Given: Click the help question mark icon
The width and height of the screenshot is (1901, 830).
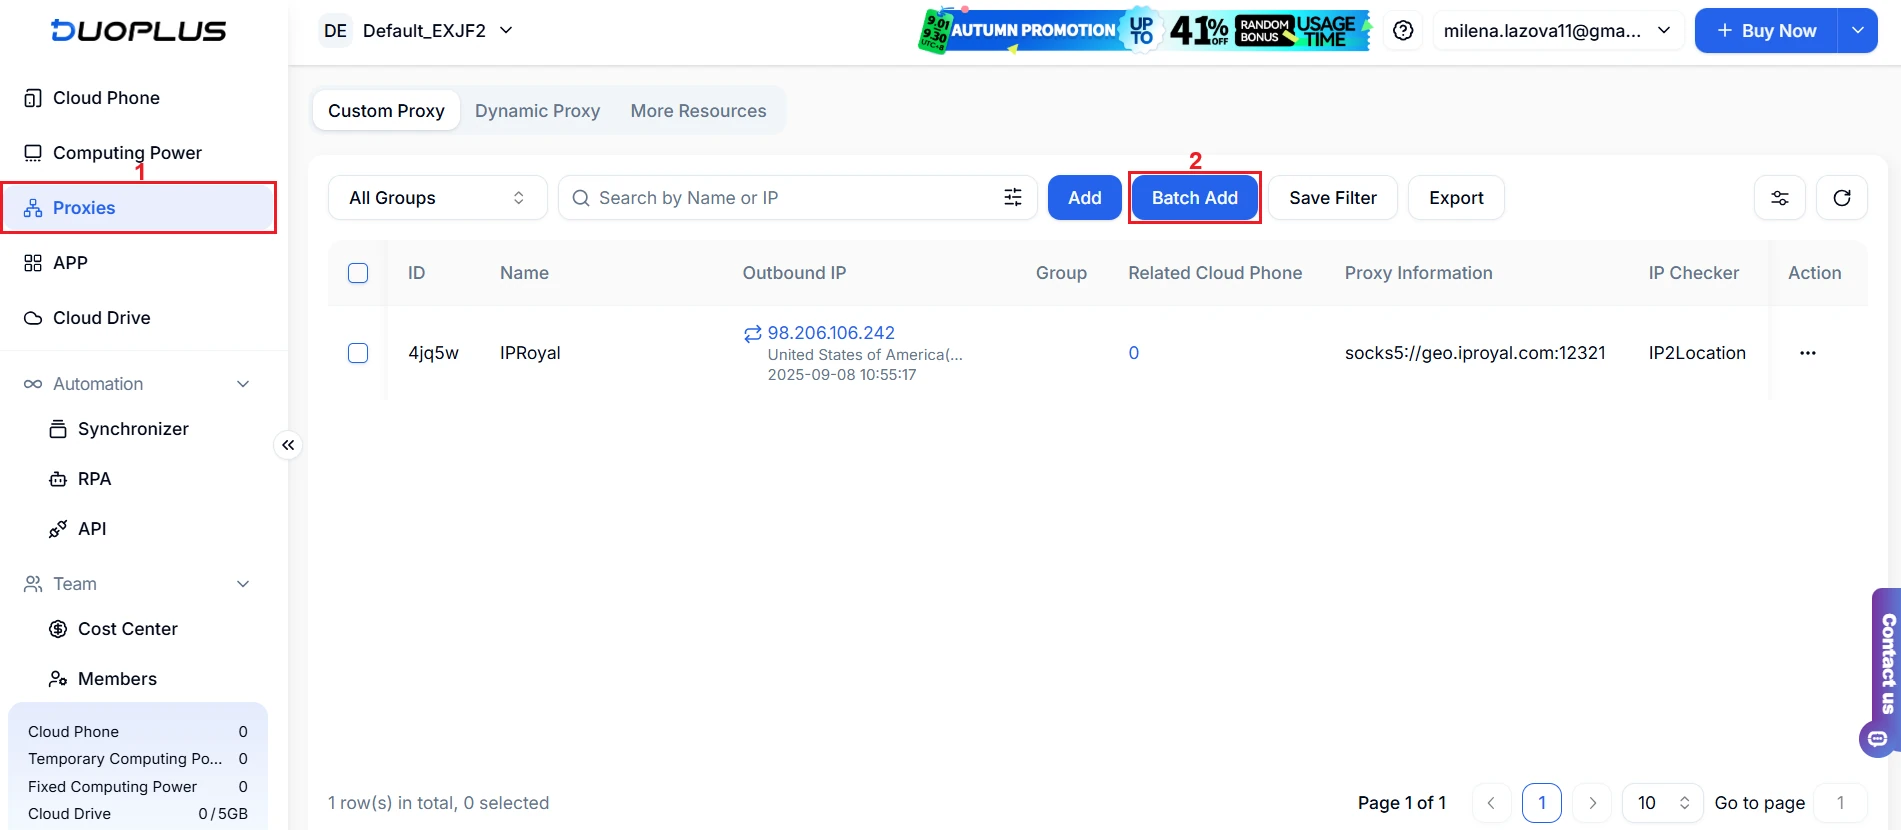Looking at the screenshot, I should coord(1403,31).
